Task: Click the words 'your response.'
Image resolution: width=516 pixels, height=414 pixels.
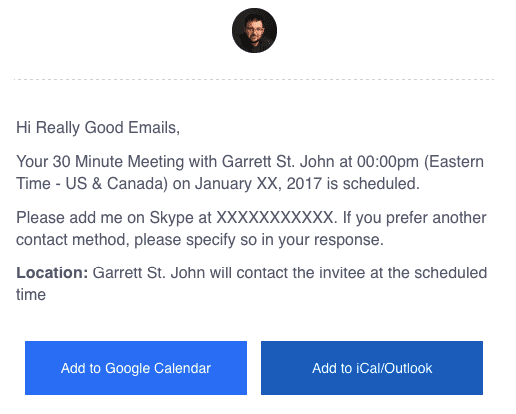Action: [331, 240]
